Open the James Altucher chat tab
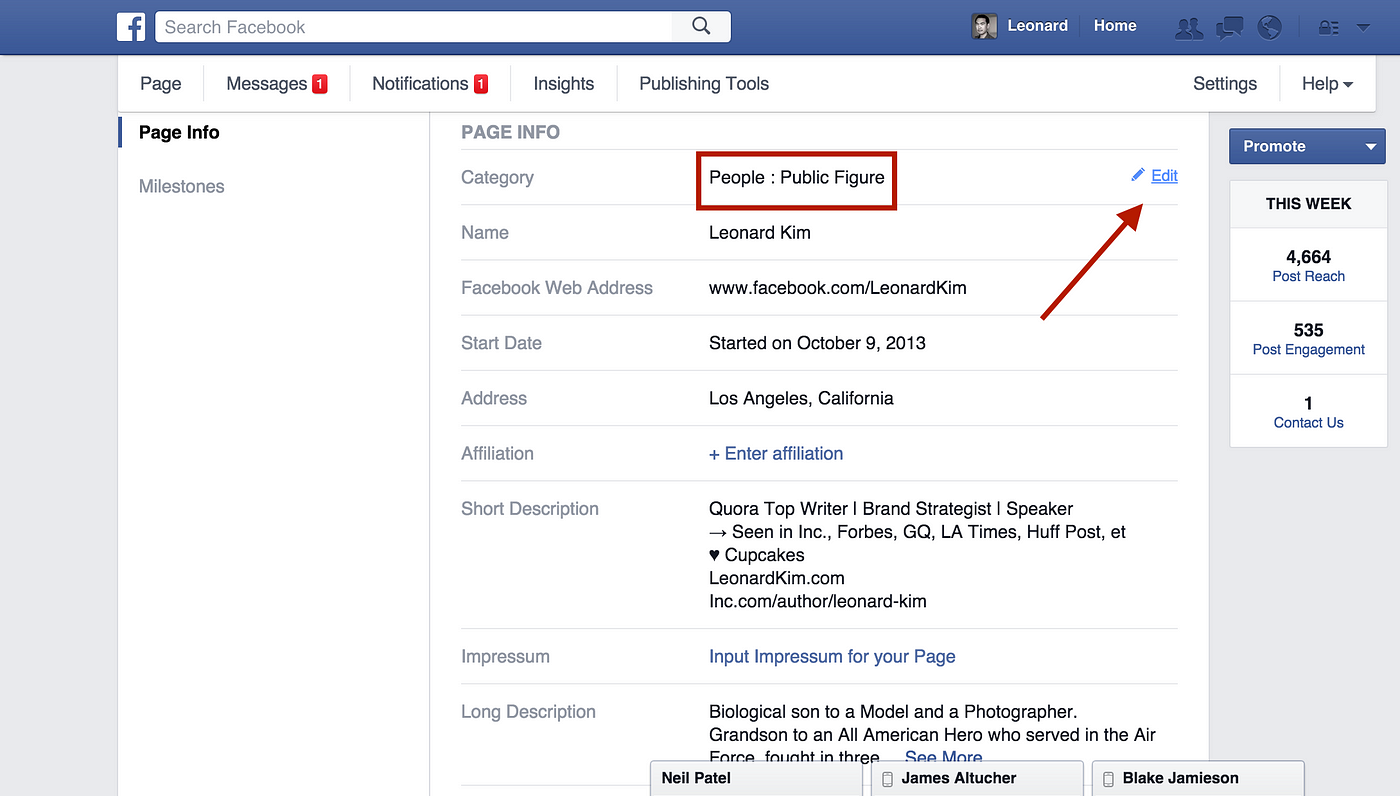1400x796 pixels. (x=977, y=778)
